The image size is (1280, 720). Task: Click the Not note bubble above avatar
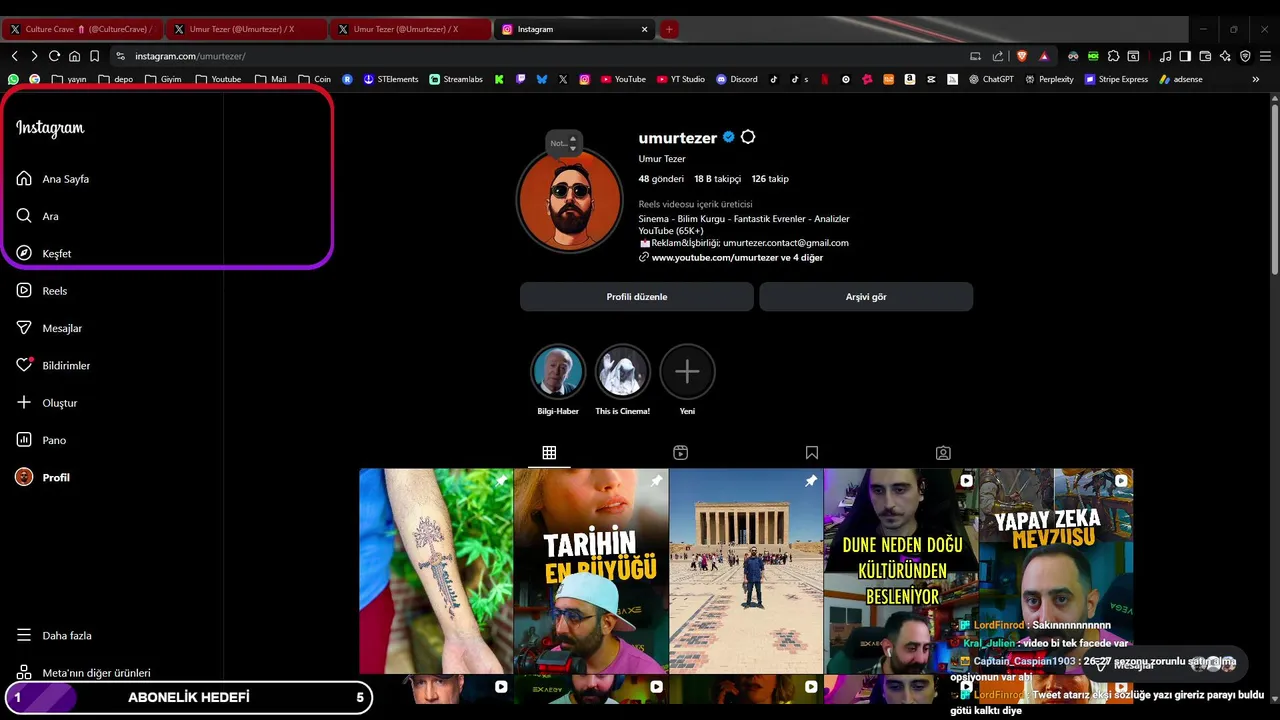[x=564, y=143]
